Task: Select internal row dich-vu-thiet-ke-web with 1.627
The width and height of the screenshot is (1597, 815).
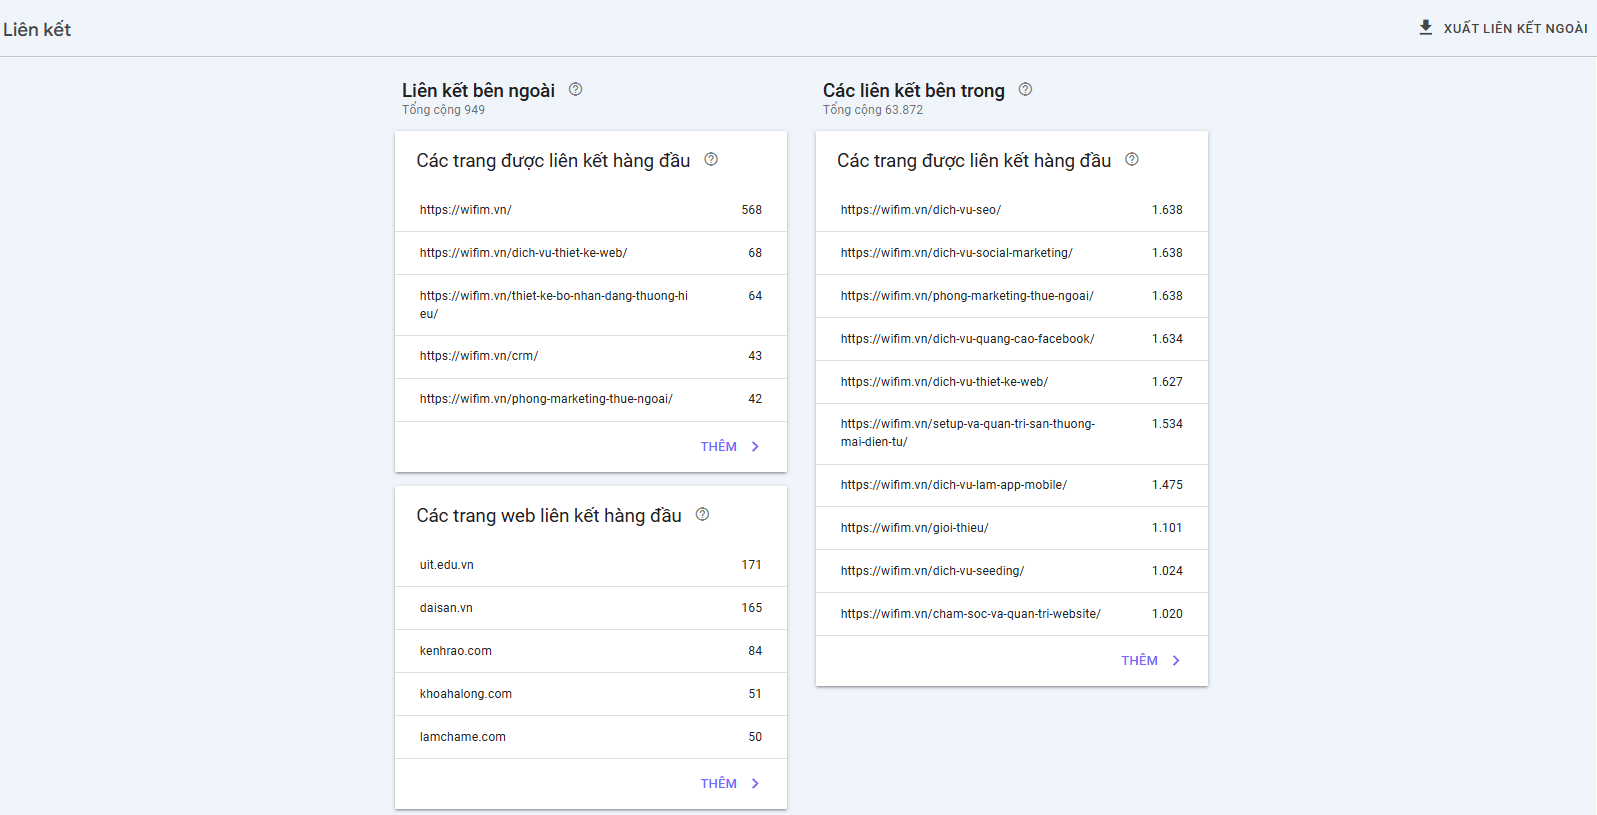Action: [1012, 382]
